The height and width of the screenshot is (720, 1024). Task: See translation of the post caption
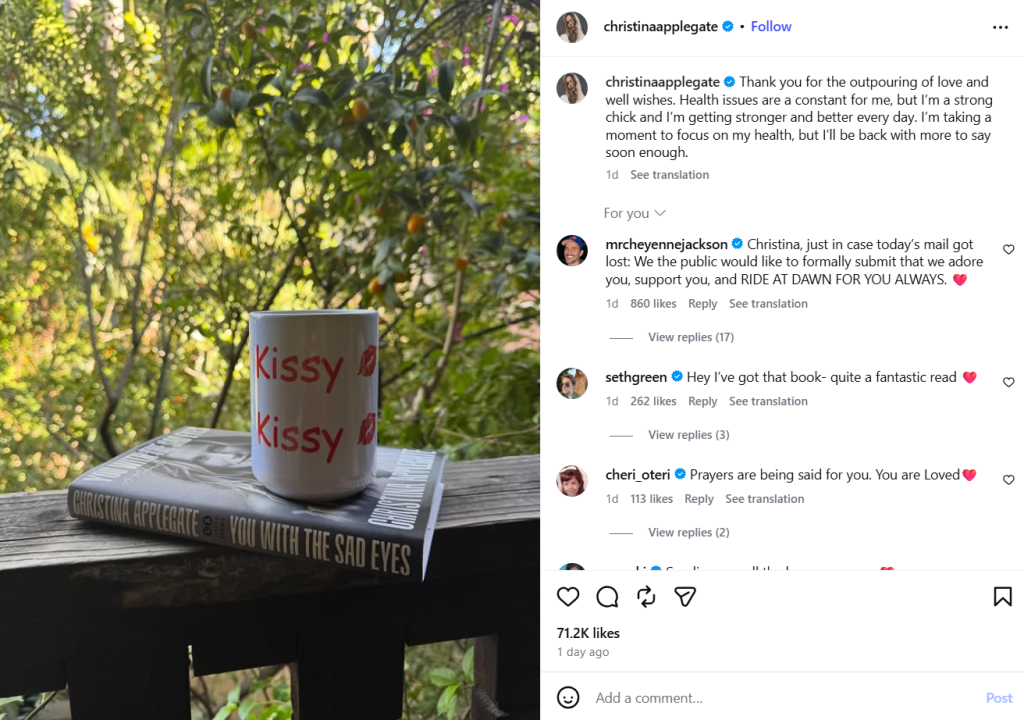[669, 175]
